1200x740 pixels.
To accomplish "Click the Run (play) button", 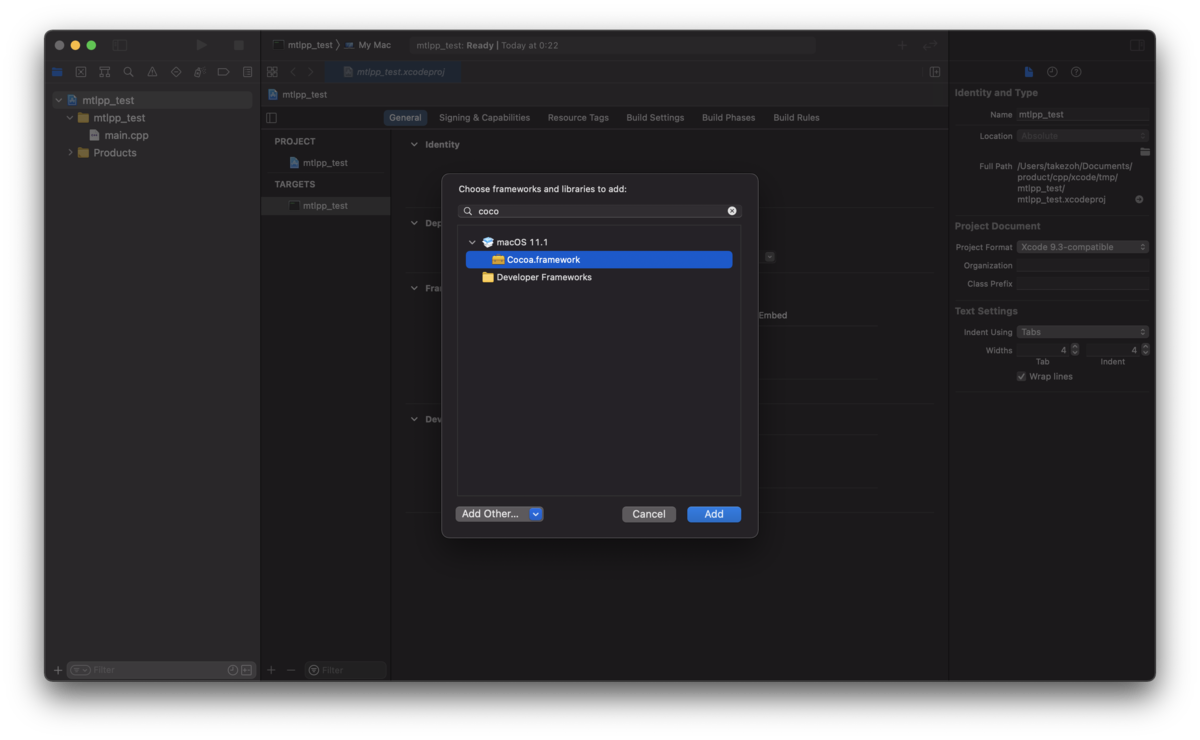I will 202,45.
